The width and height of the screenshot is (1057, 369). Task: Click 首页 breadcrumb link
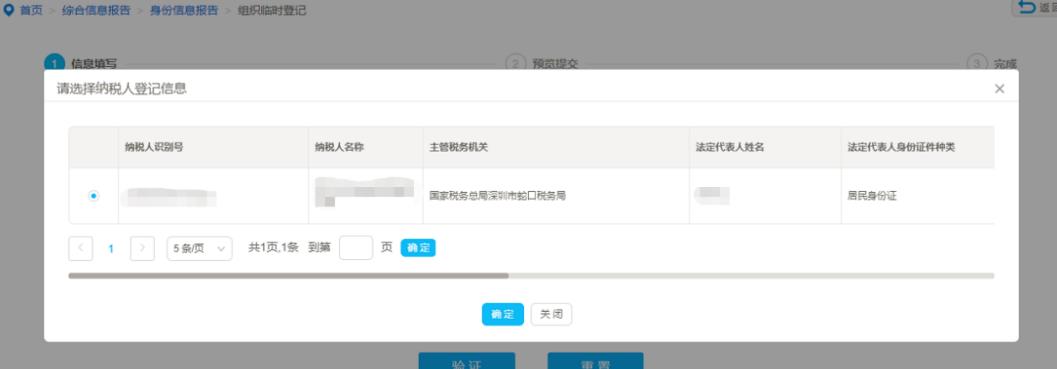pyautogui.click(x=31, y=11)
